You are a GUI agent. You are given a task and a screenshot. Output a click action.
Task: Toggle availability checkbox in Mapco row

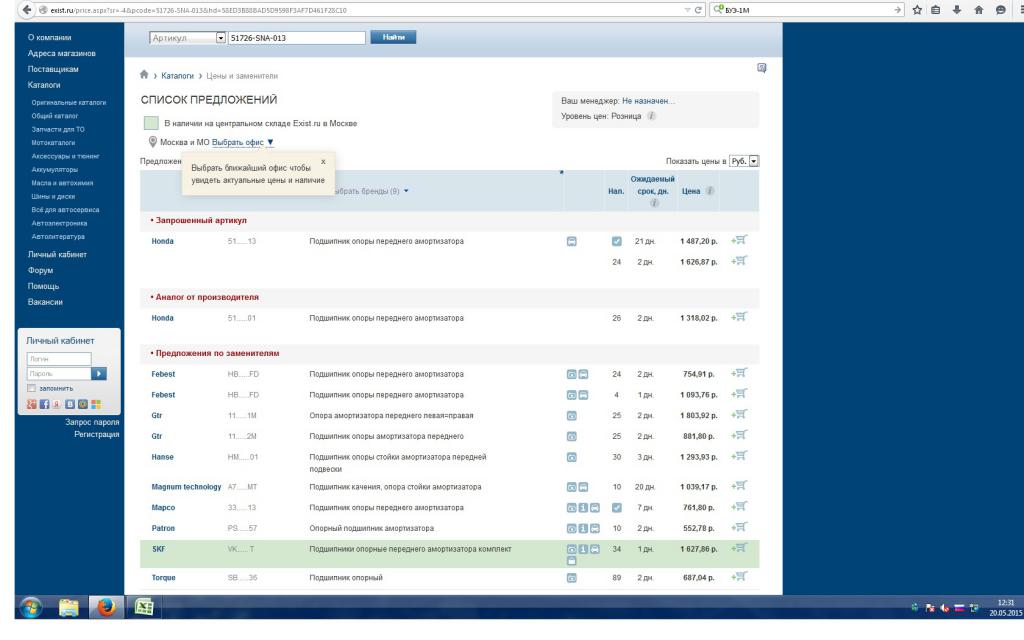616,507
